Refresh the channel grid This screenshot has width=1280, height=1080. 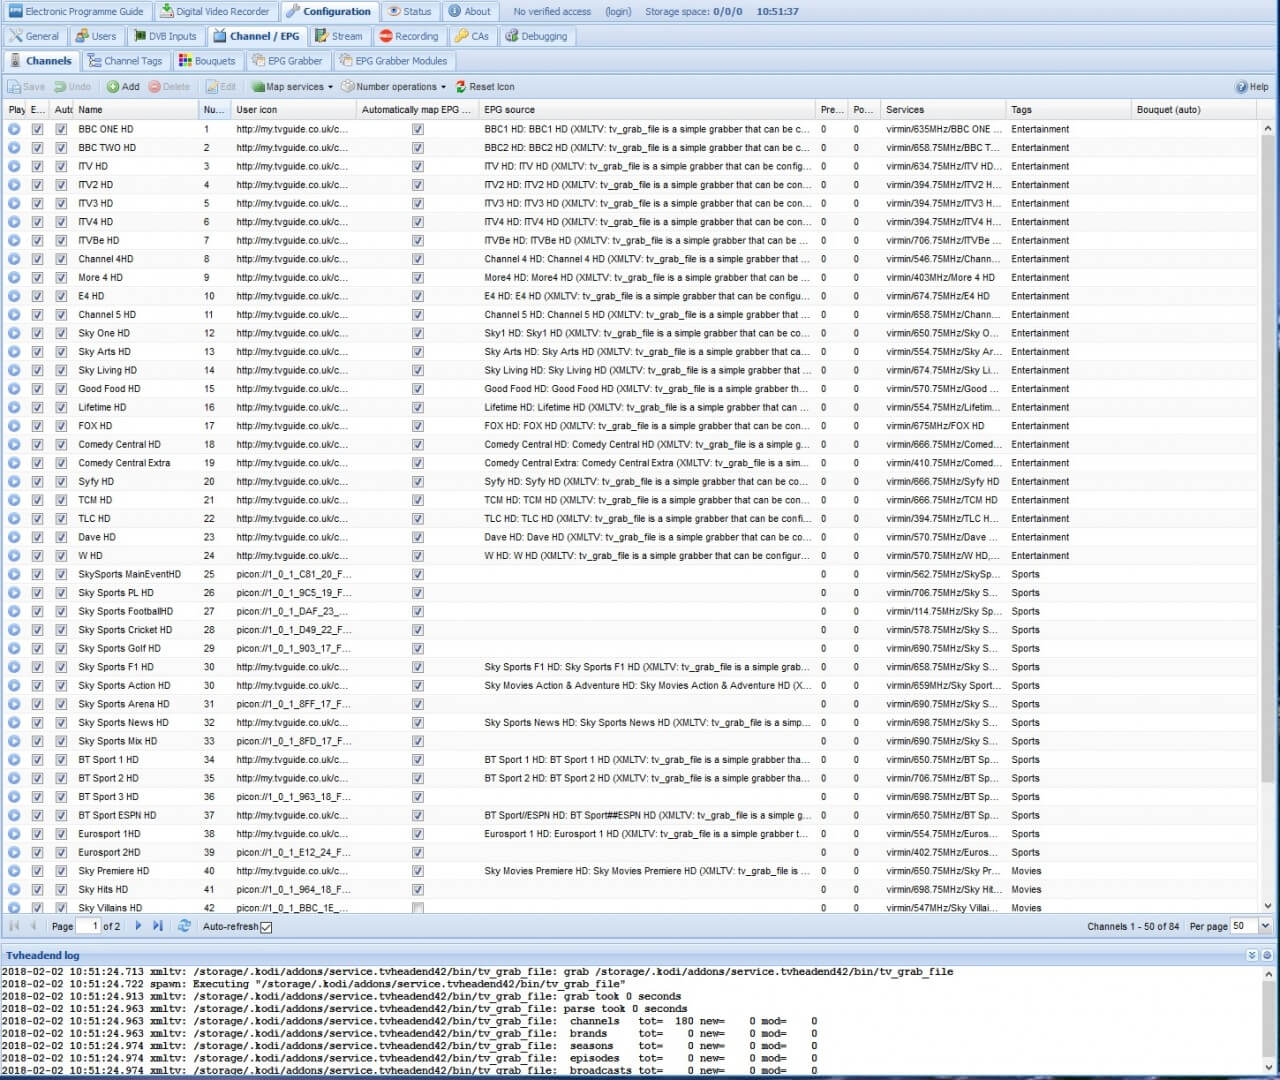(184, 926)
